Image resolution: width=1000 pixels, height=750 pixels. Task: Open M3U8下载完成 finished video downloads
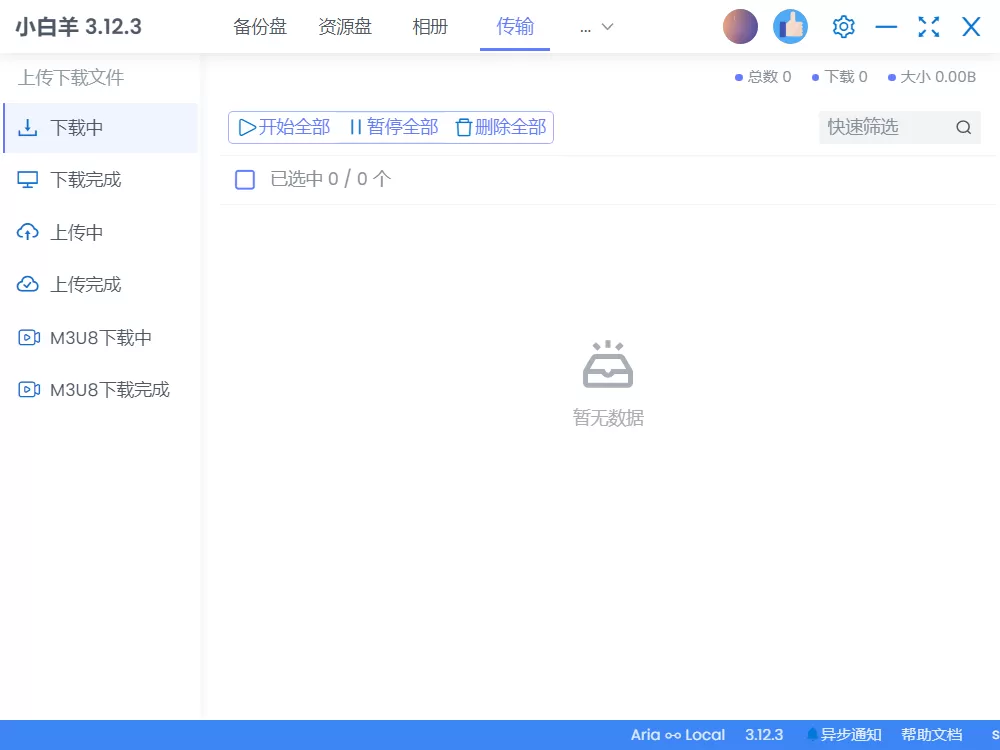click(x=108, y=389)
